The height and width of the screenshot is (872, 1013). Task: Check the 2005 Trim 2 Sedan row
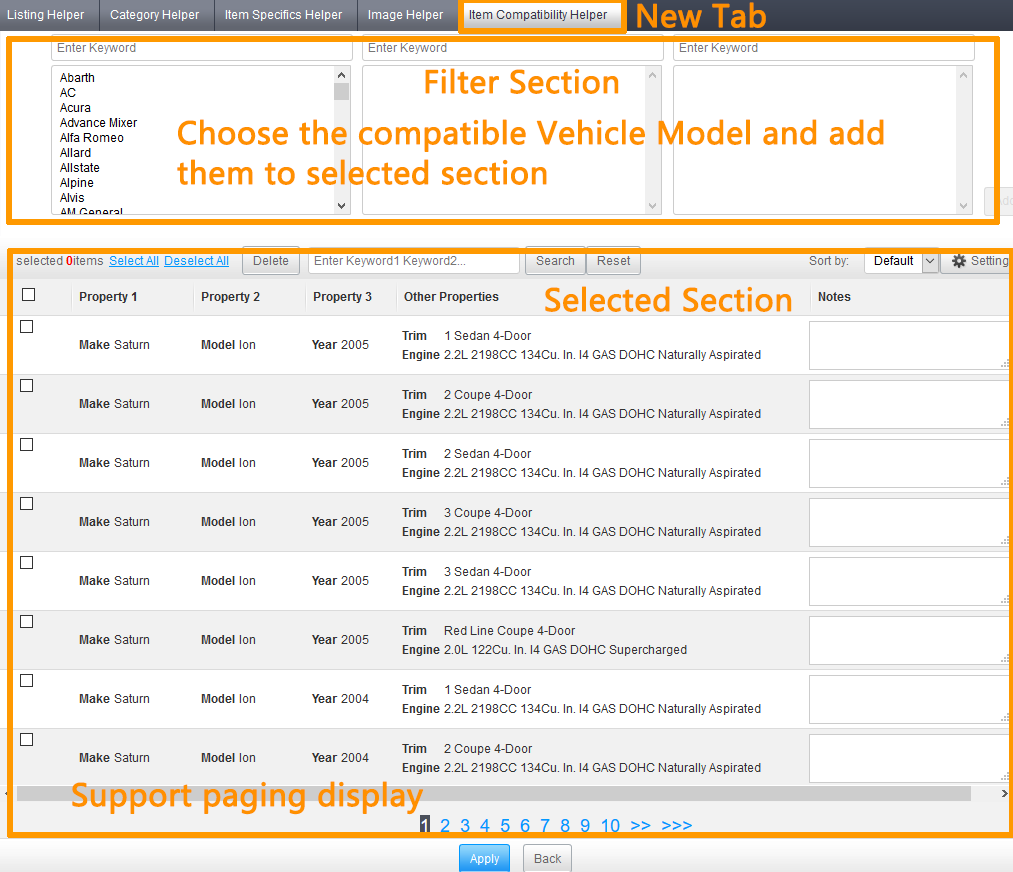pyautogui.click(x=26, y=444)
